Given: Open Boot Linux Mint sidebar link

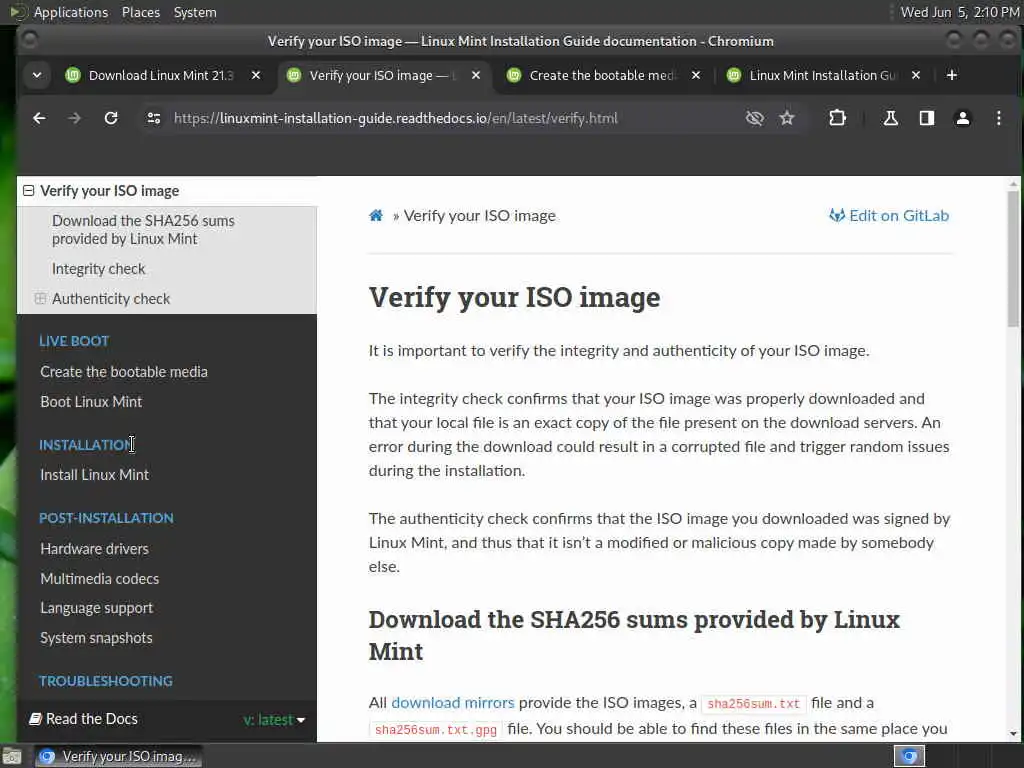Looking at the screenshot, I should 91,402.
